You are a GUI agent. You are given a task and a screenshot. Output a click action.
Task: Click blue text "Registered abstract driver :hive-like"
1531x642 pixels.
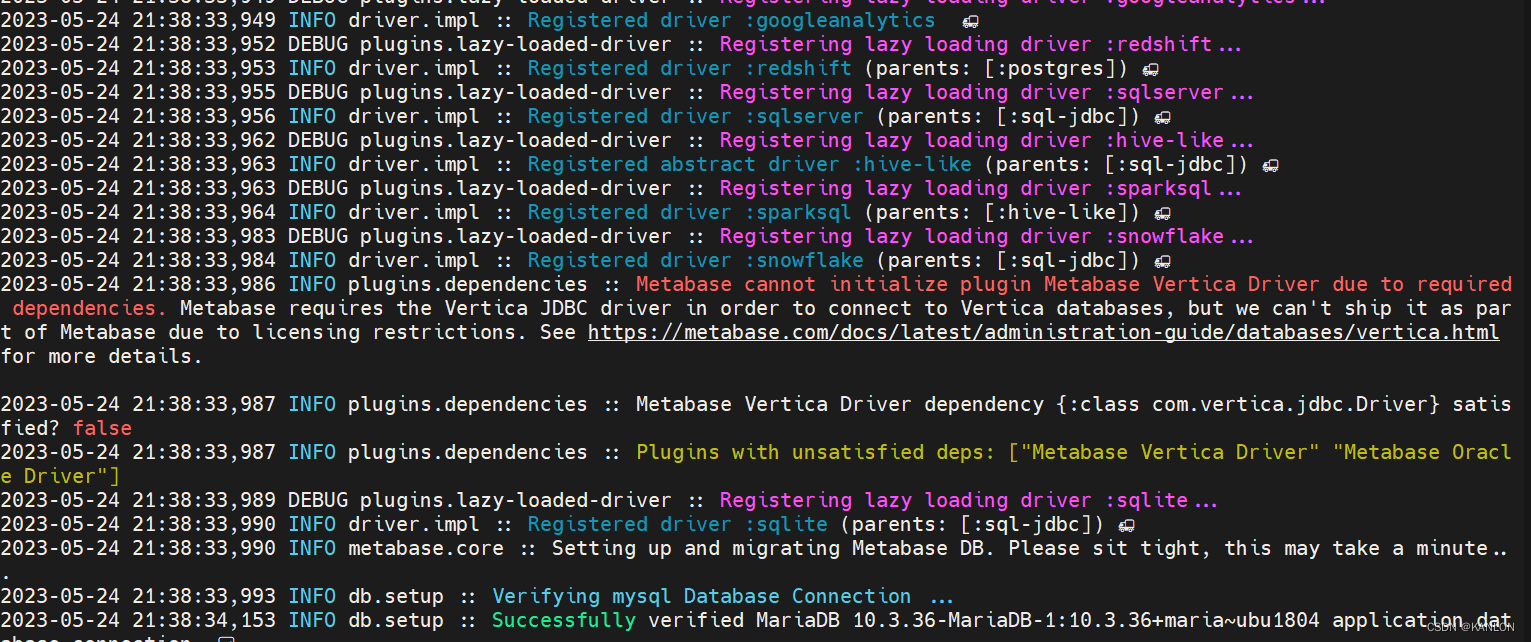(749, 164)
